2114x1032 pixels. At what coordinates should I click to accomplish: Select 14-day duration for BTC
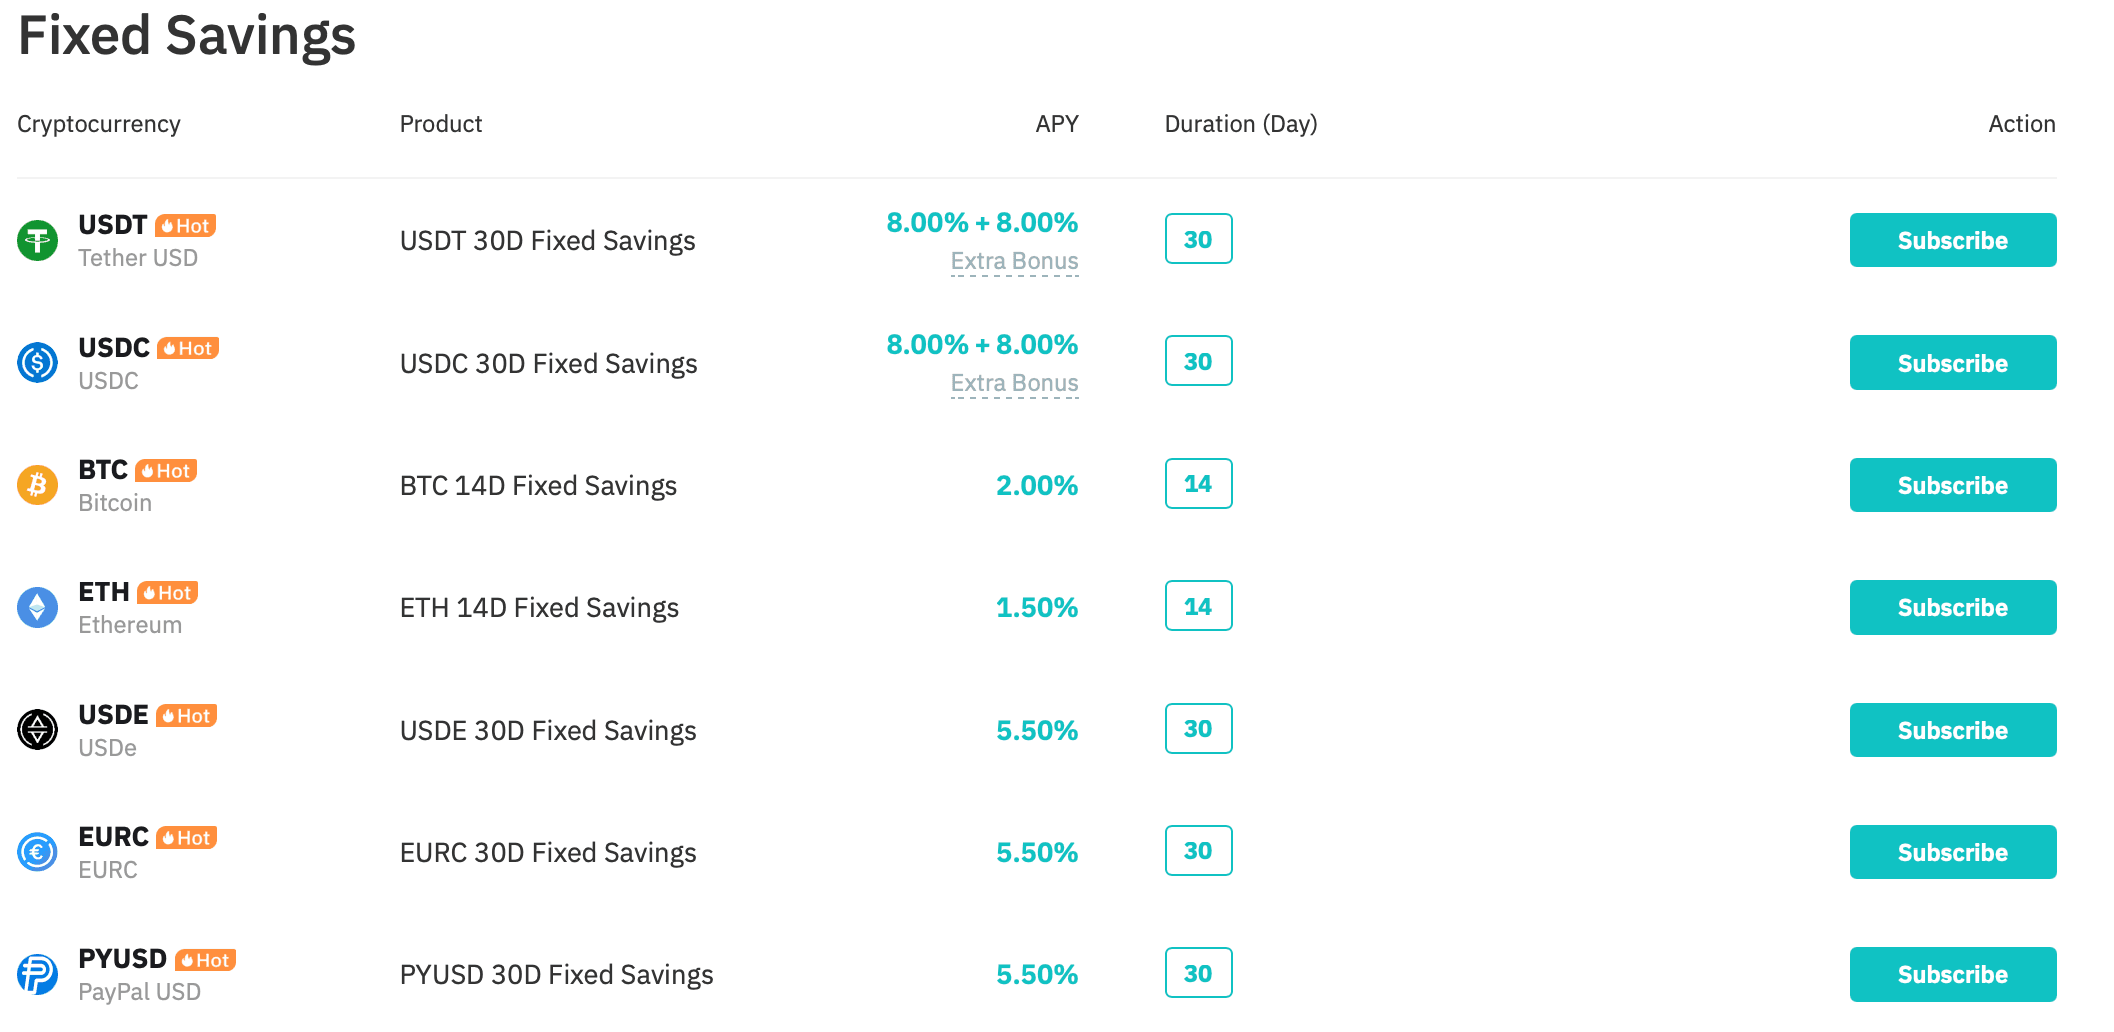tap(1198, 484)
